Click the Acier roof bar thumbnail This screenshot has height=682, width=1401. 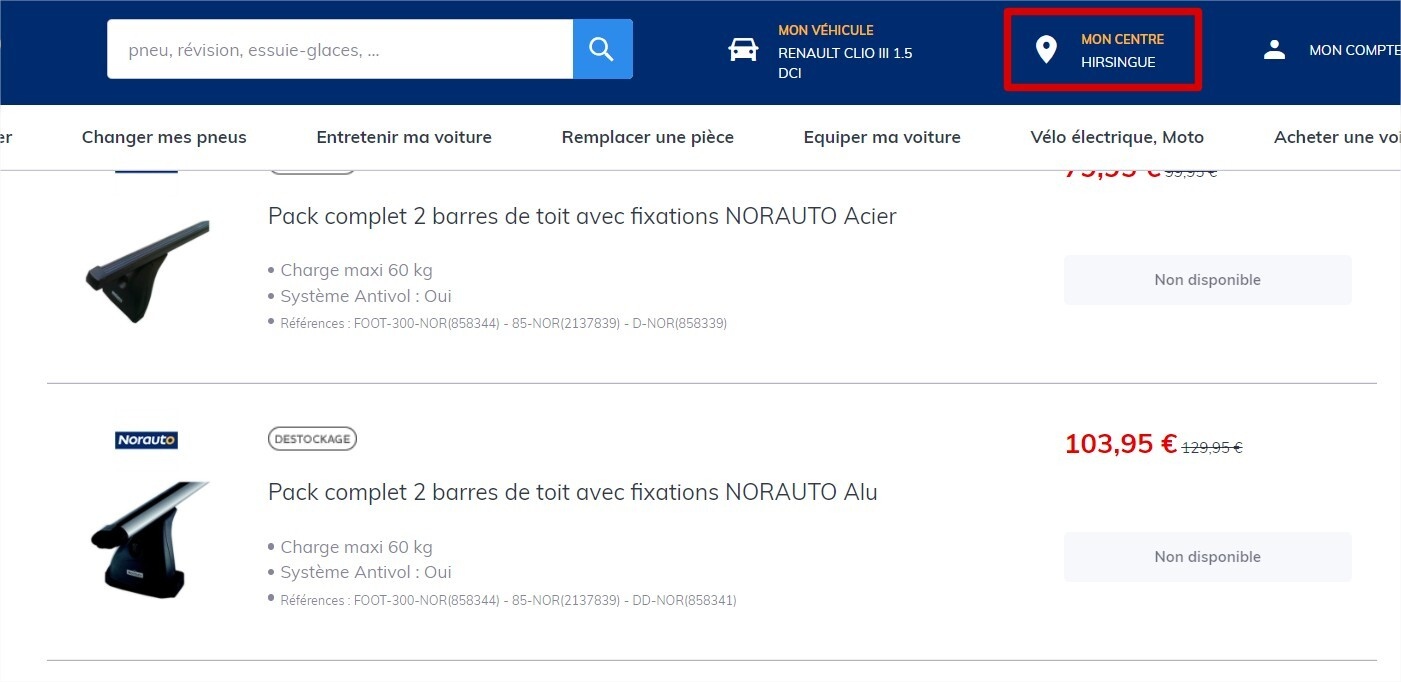coord(147,271)
